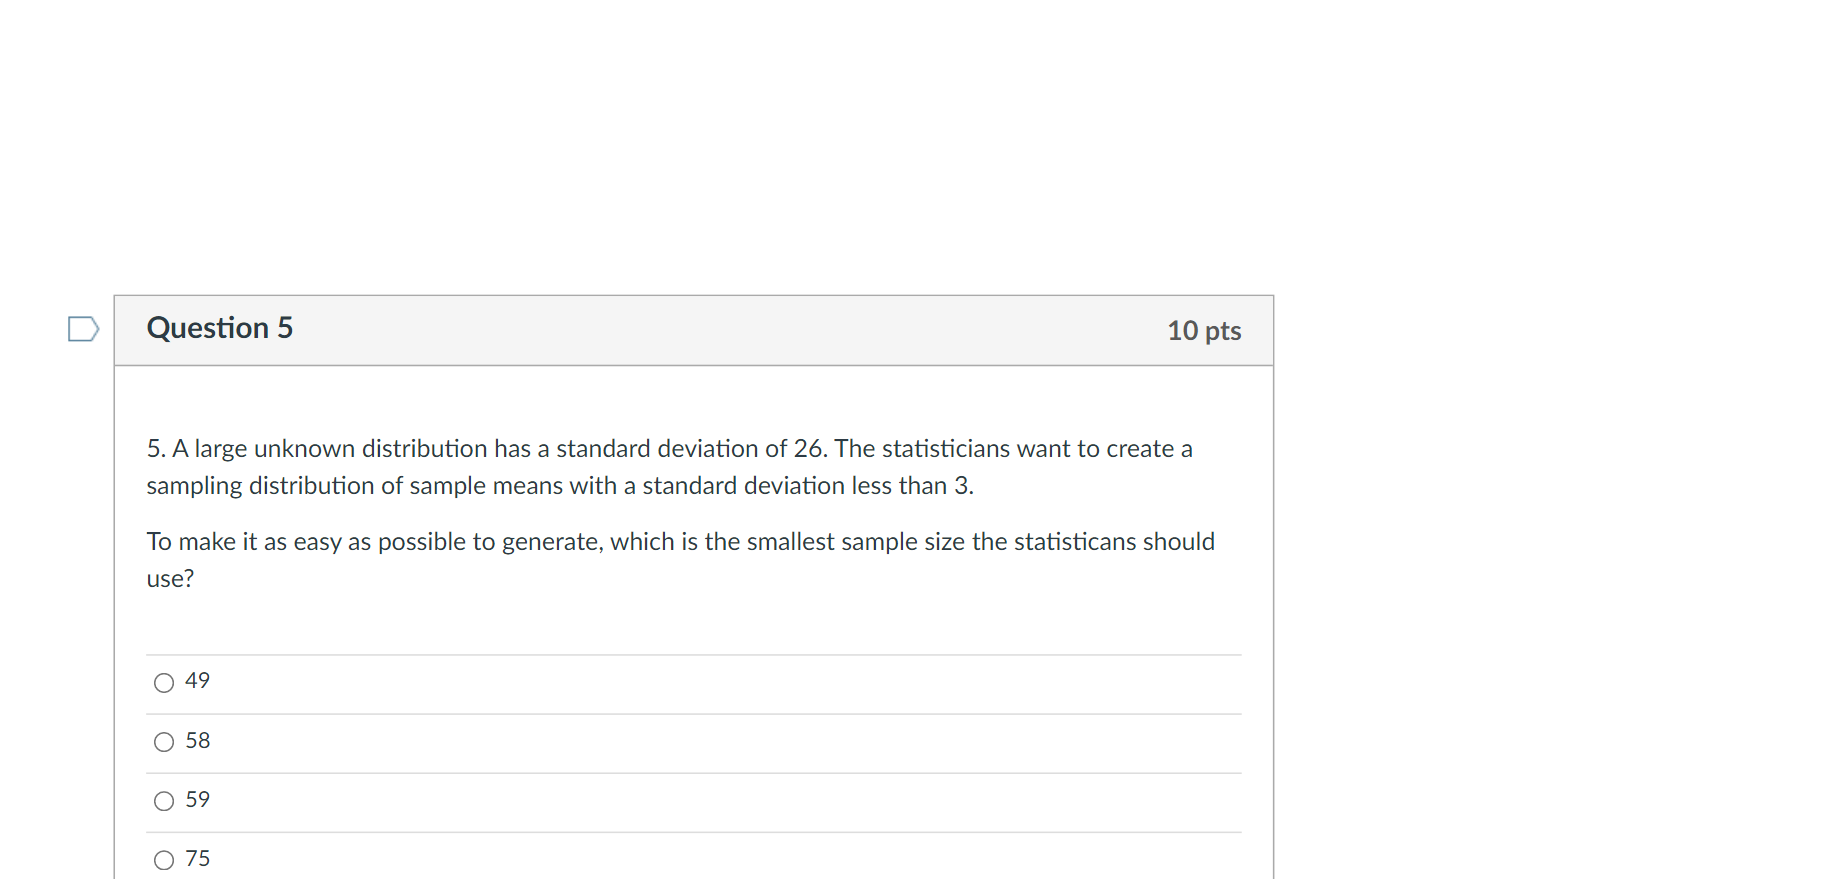Select the radio button next to 59
Image resolution: width=1843 pixels, height=879 pixels.
pos(163,800)
